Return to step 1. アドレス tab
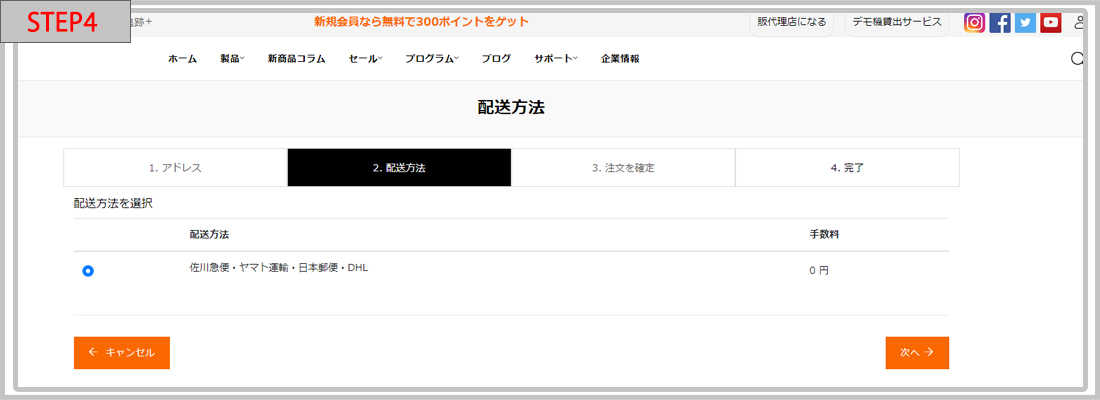The height and width of the screenshot is (400, 1100). point(175,168)
